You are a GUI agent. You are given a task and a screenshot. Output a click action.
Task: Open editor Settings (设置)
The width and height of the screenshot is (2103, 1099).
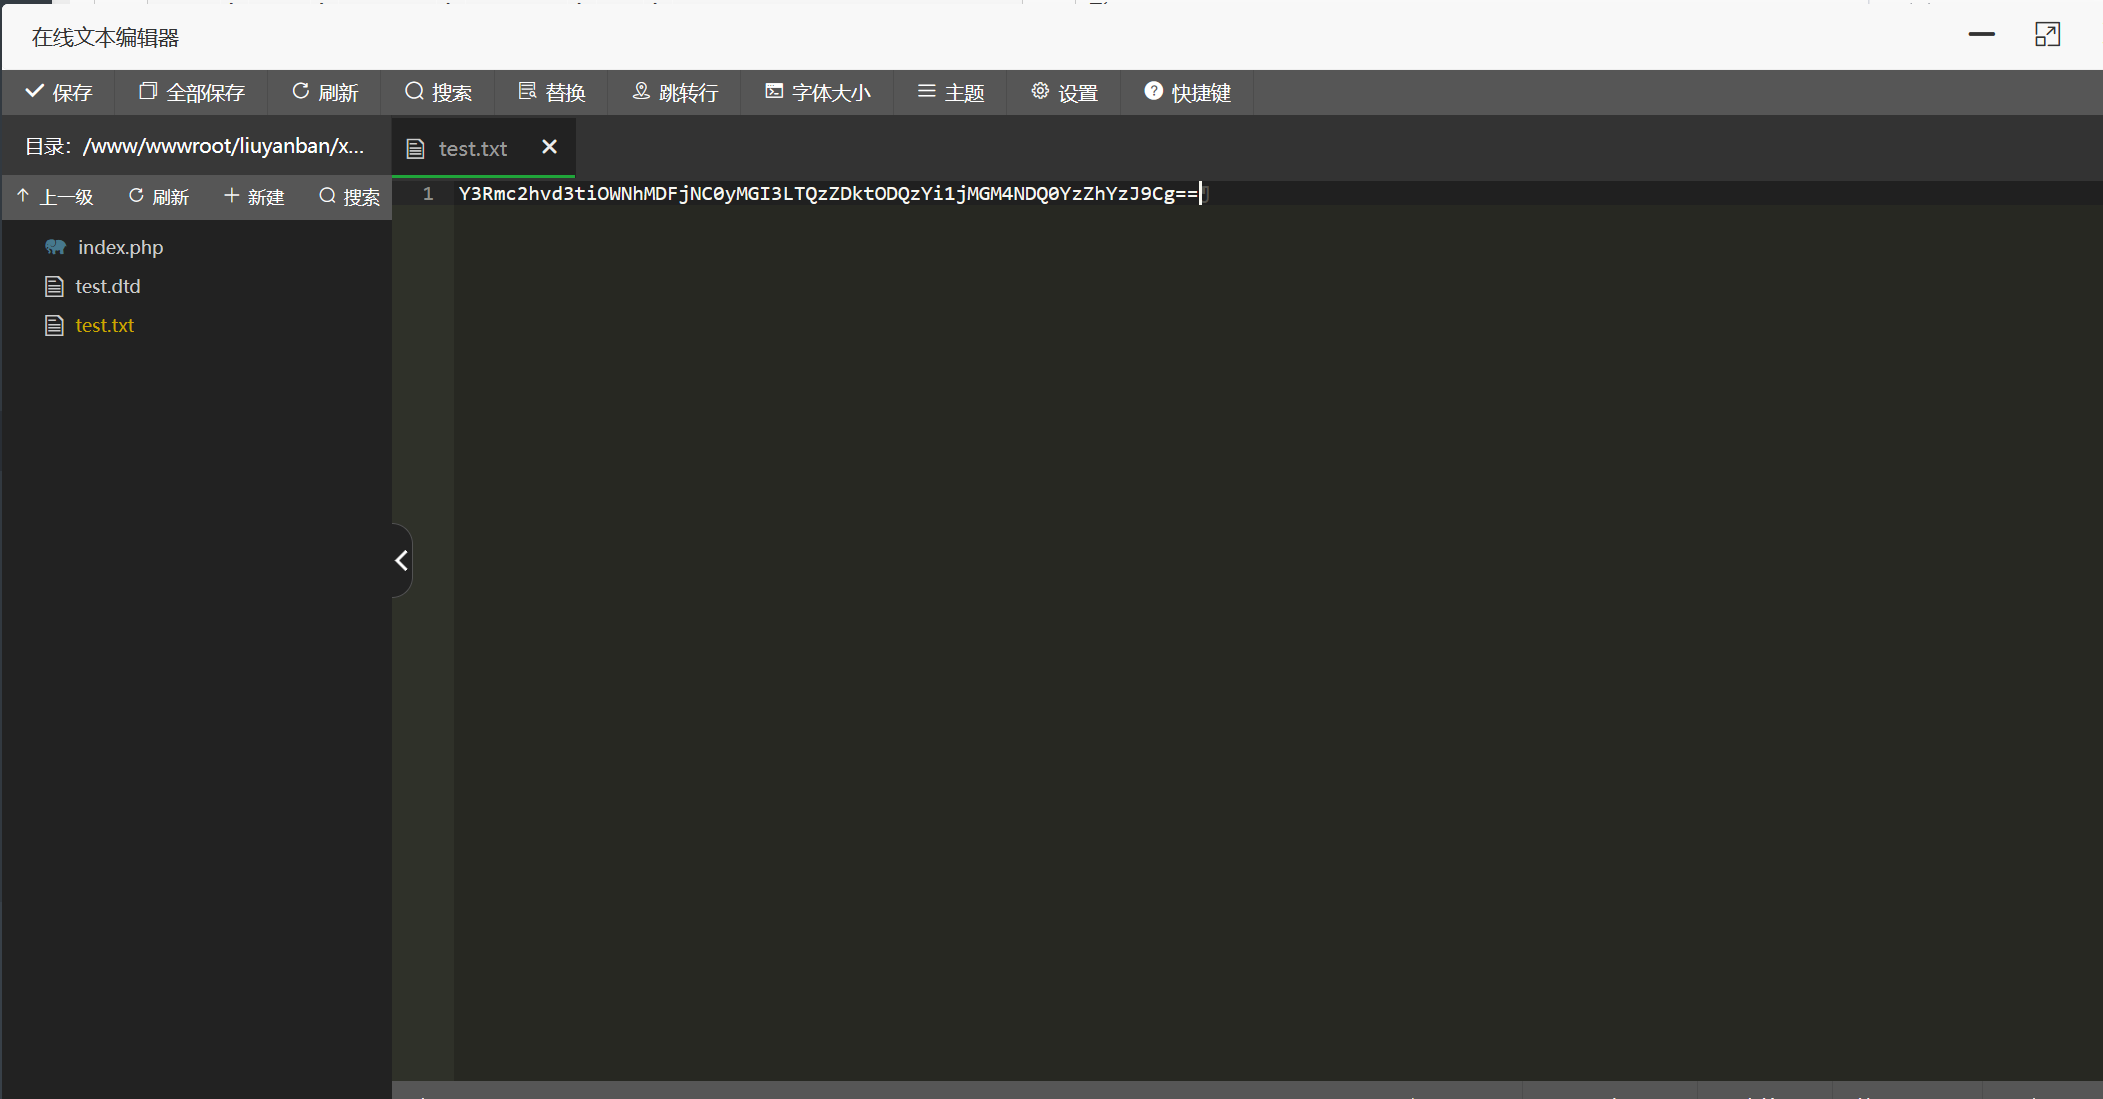[1065, 92]
